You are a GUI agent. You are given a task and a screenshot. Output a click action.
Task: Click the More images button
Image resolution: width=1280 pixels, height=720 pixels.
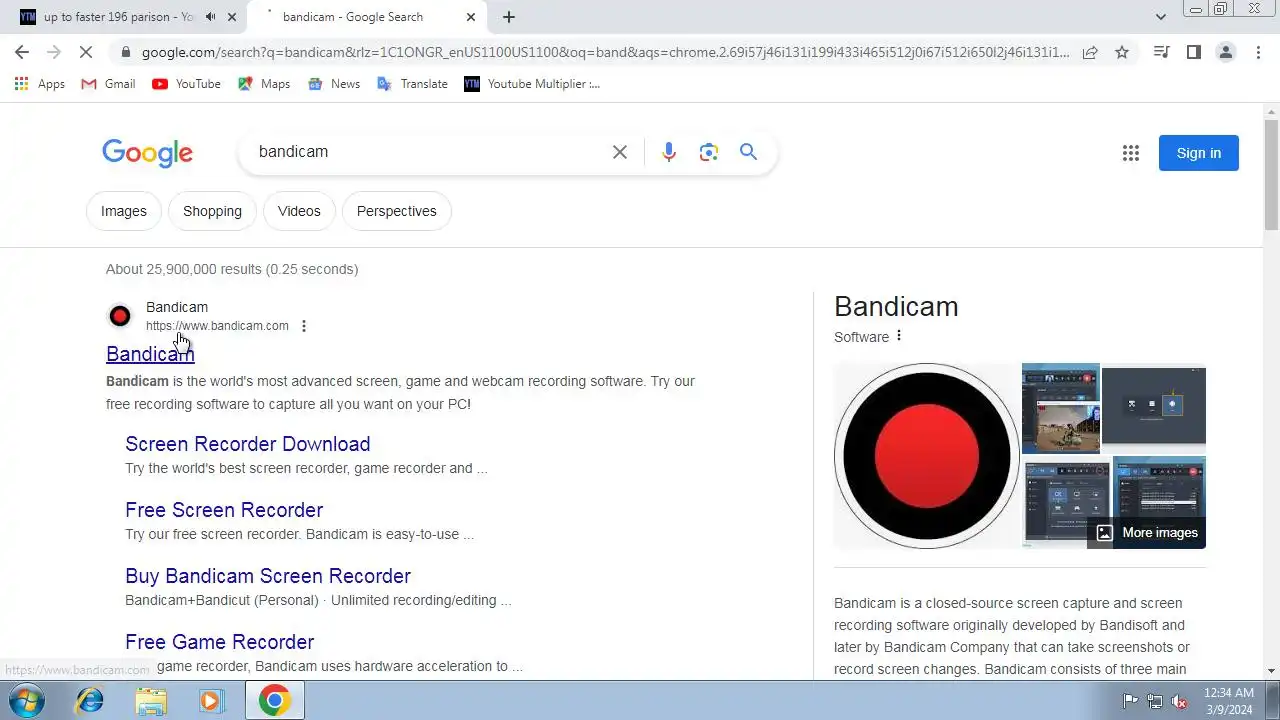pyautogui.click(x=1147, y=533)
